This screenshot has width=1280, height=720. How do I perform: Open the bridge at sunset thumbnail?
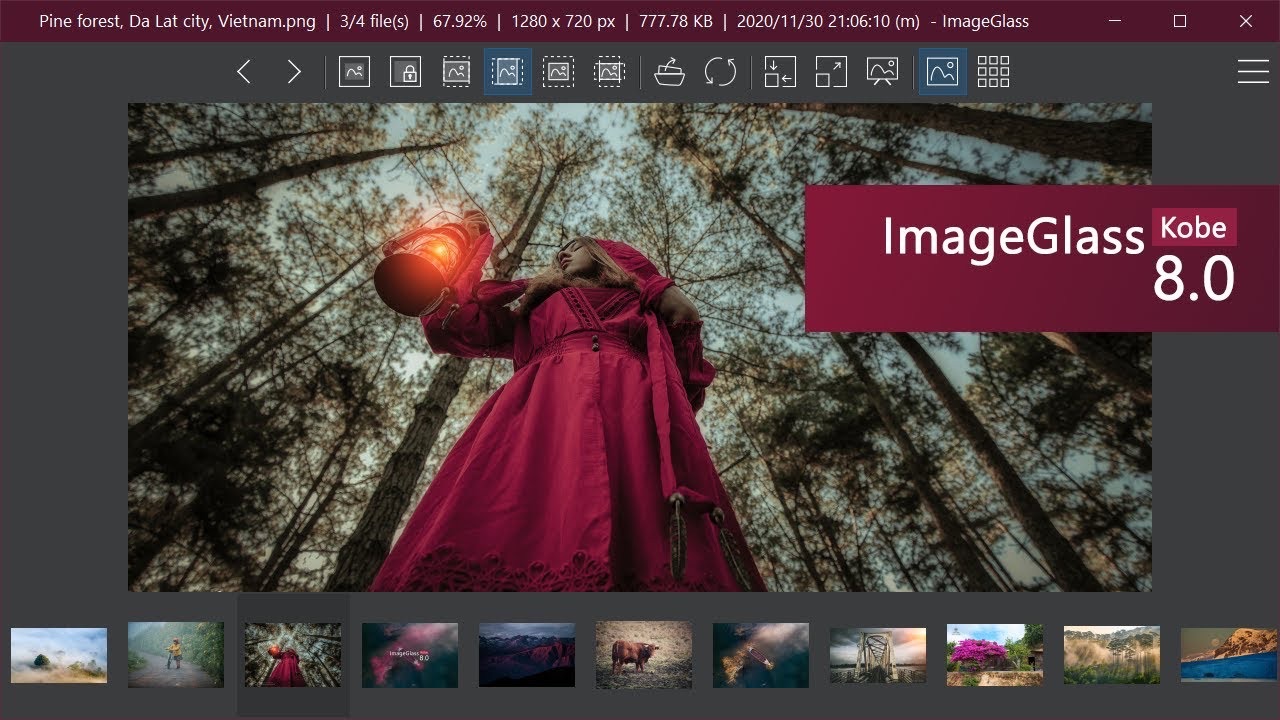pyautogui.click(x=877, y=655)
